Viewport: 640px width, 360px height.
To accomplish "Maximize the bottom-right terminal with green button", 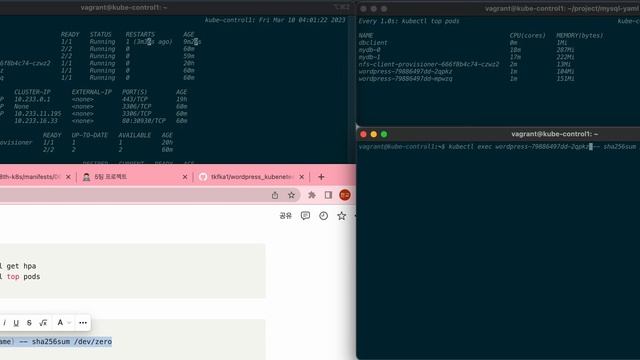I will pyautogui.click(x=384, y=134).
